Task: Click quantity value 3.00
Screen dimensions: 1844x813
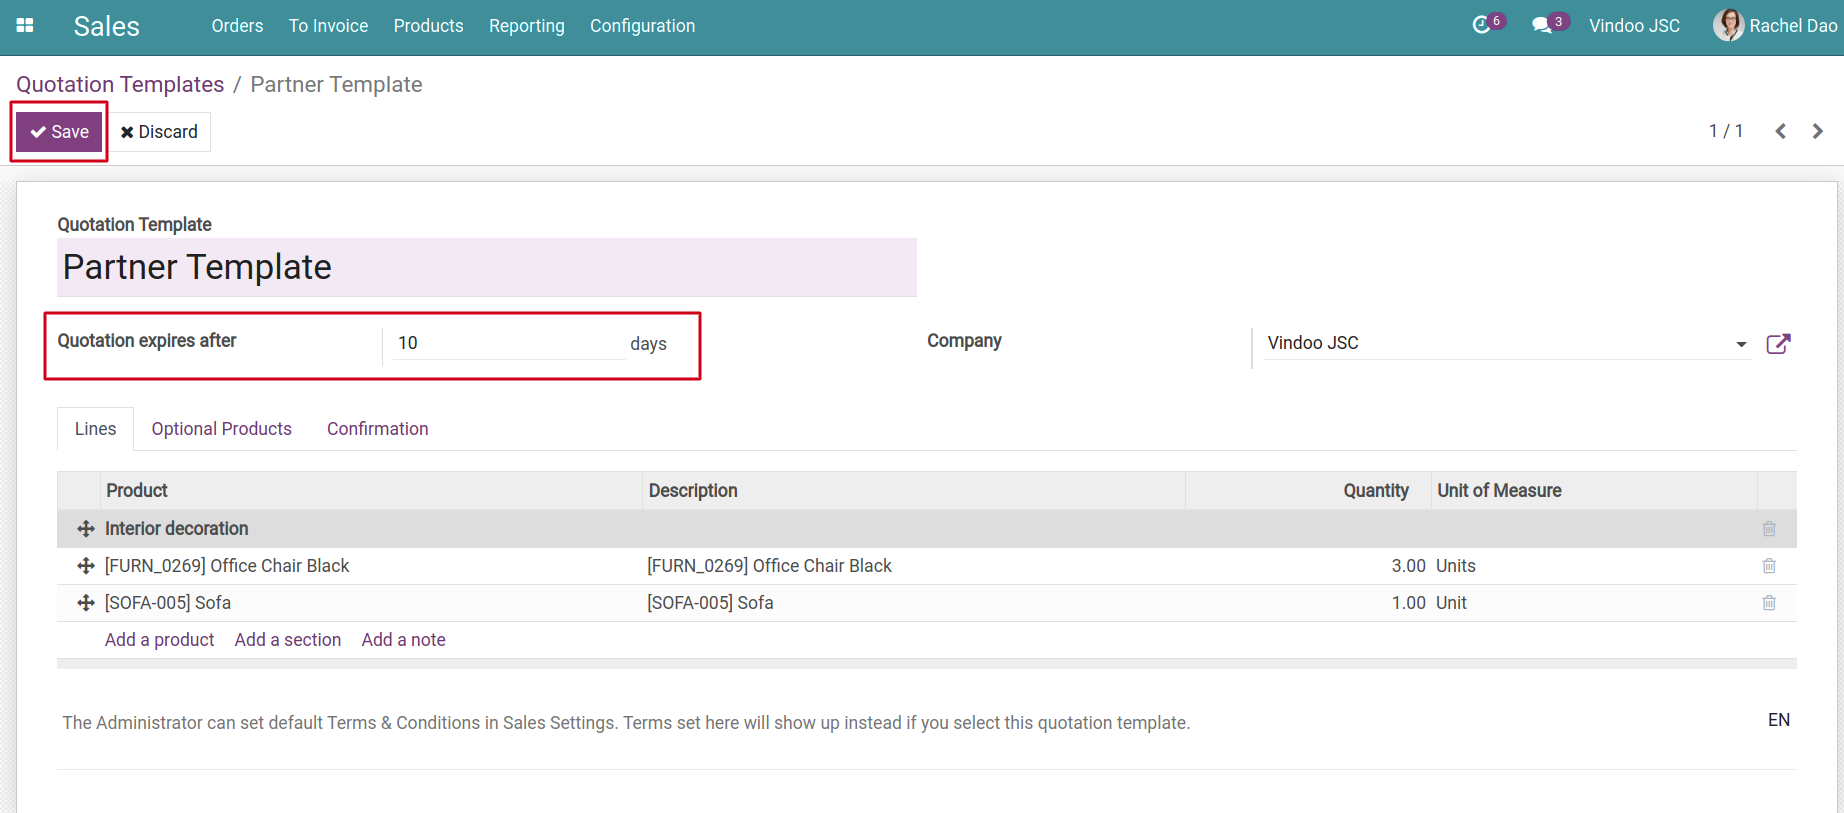Action: pyautogui.click(x=1408, y=566)
